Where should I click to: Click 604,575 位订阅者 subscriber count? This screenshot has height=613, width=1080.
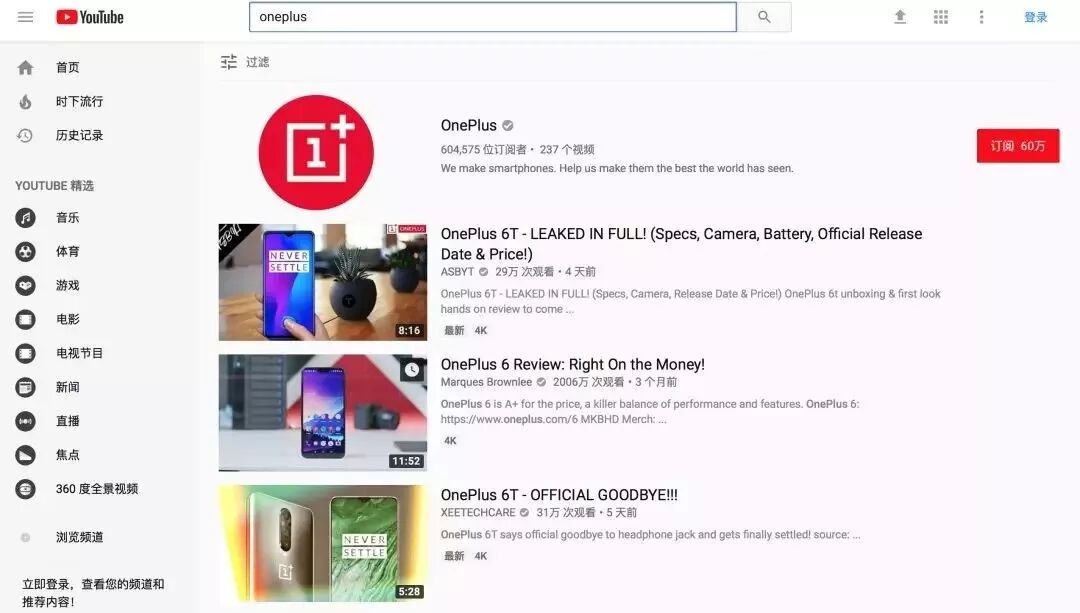[x=484, y=149]
